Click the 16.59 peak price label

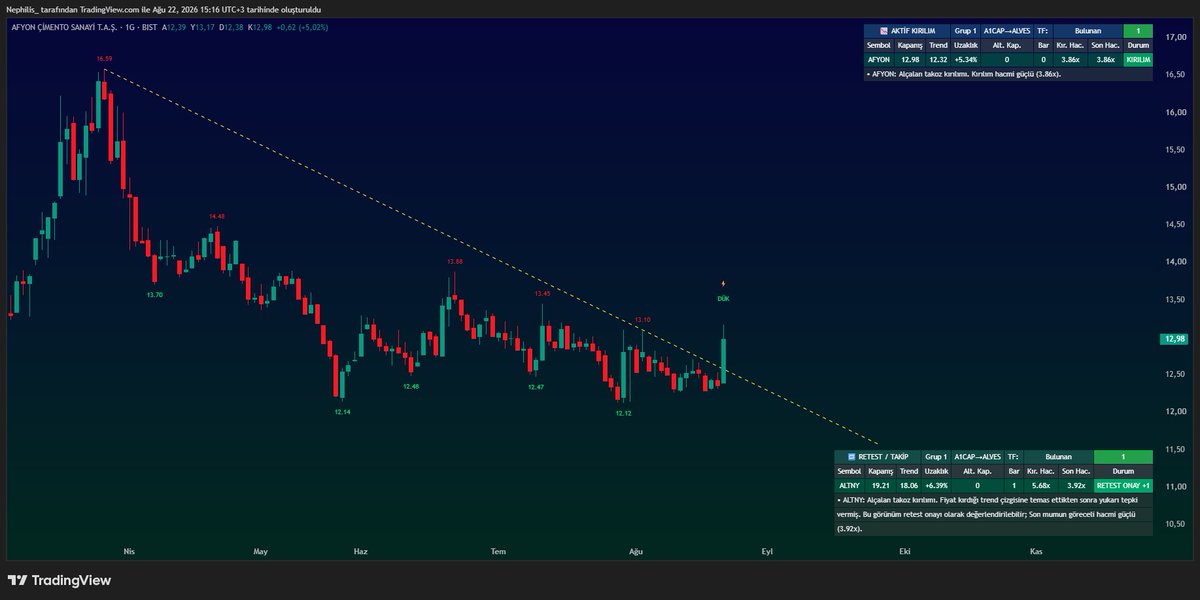[105, 59]
